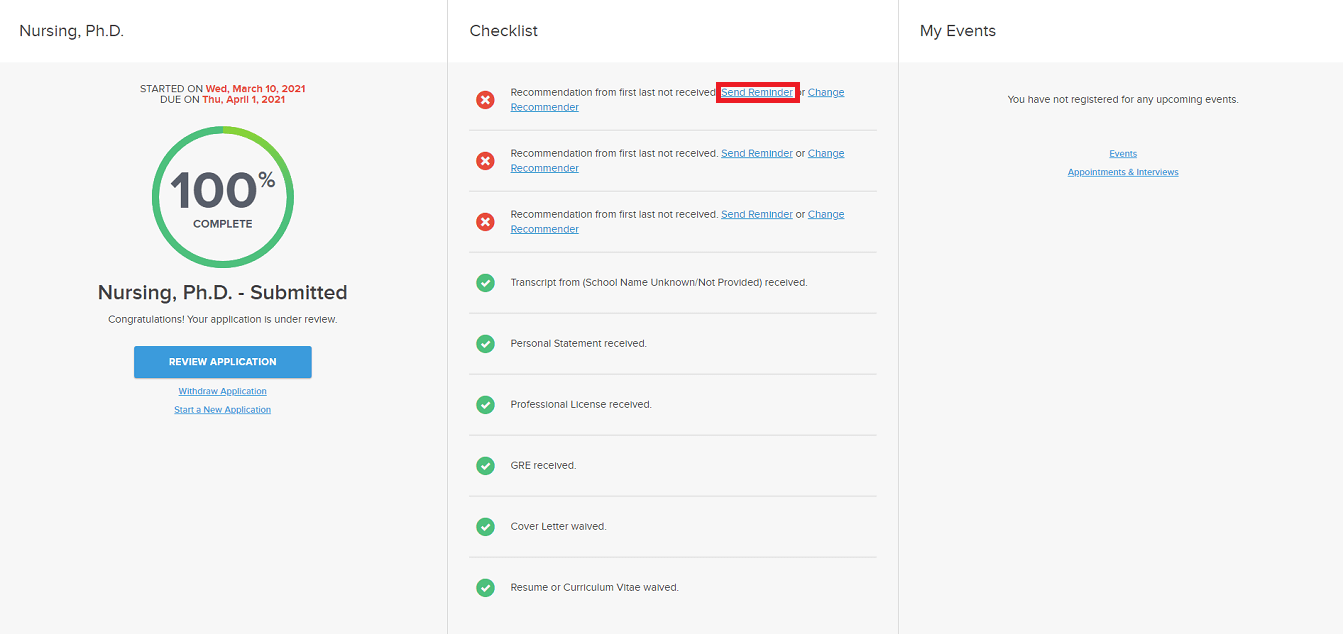Click green check icon beside GRE received
Viewport: 1343px width, 634px height.
485,466
